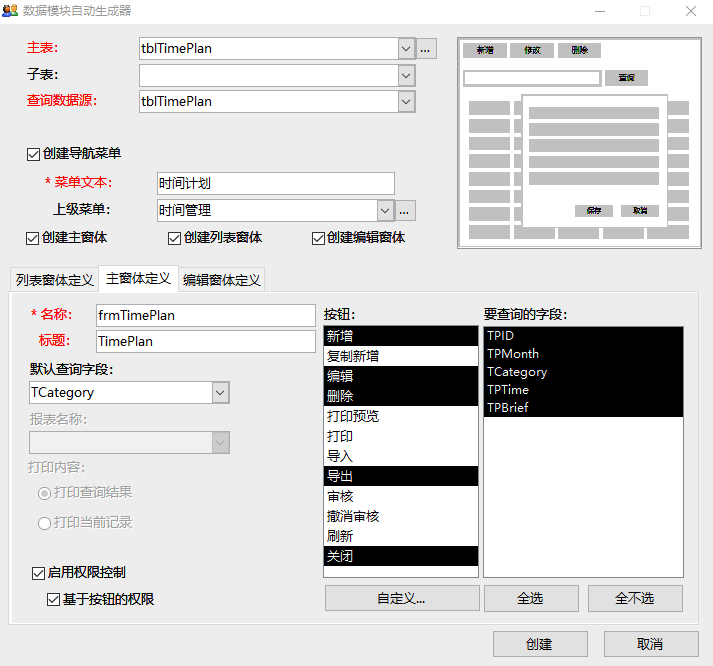Image resolution: width=713 pixels, height=666 pixels.
Task: Click the layout preview thumbnail image
Action: 579,143
